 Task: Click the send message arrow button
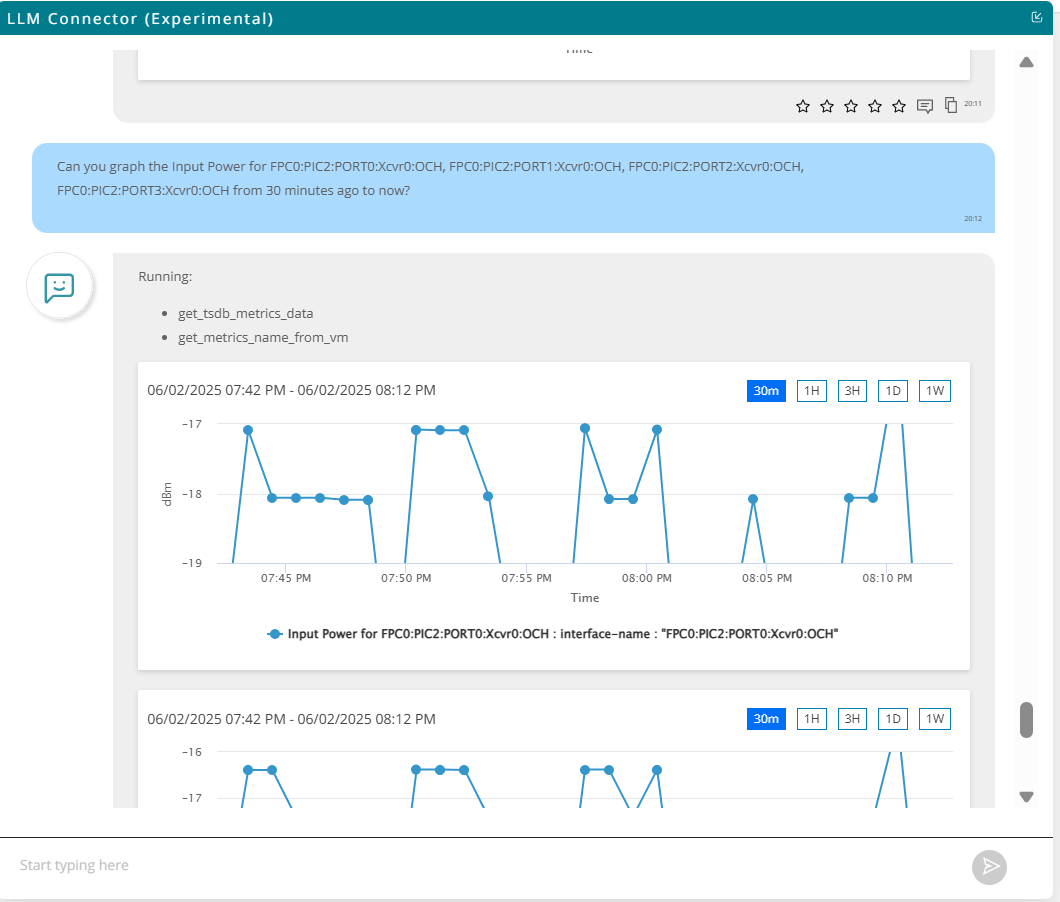[x=989, y=866]
